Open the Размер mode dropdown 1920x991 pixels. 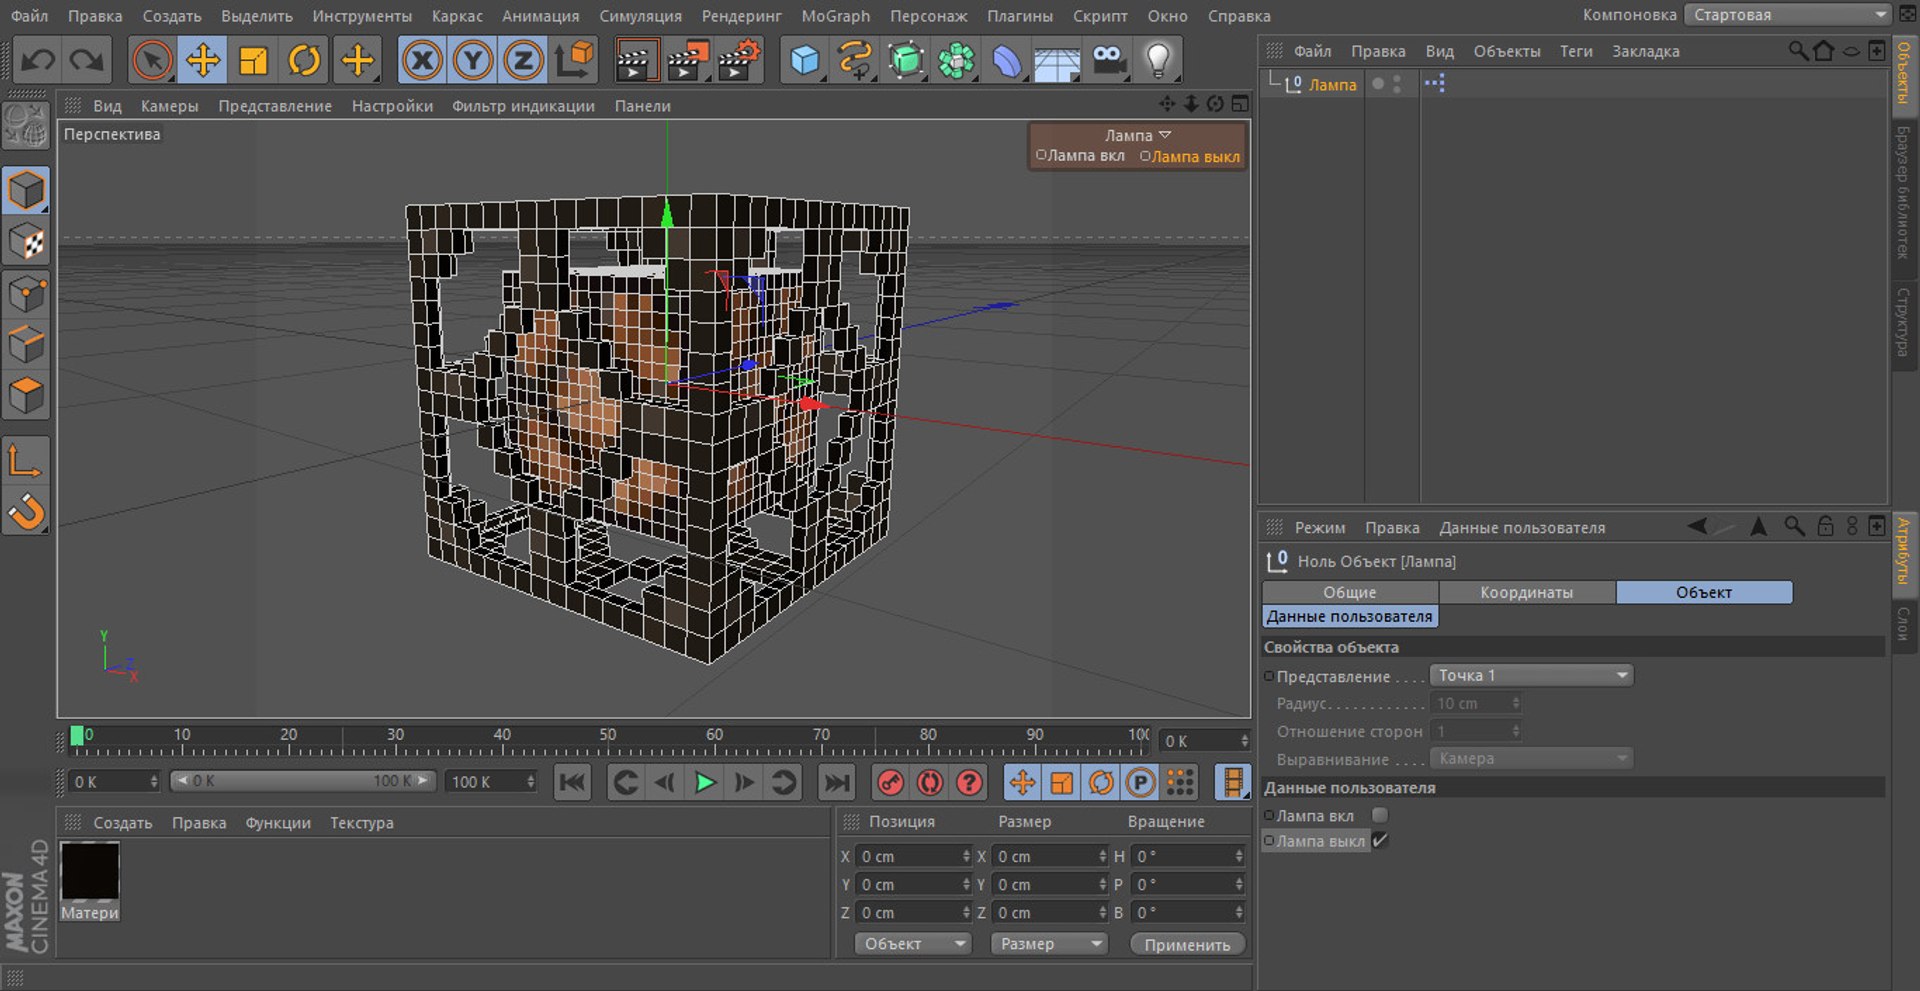[x=1049, y=944]
